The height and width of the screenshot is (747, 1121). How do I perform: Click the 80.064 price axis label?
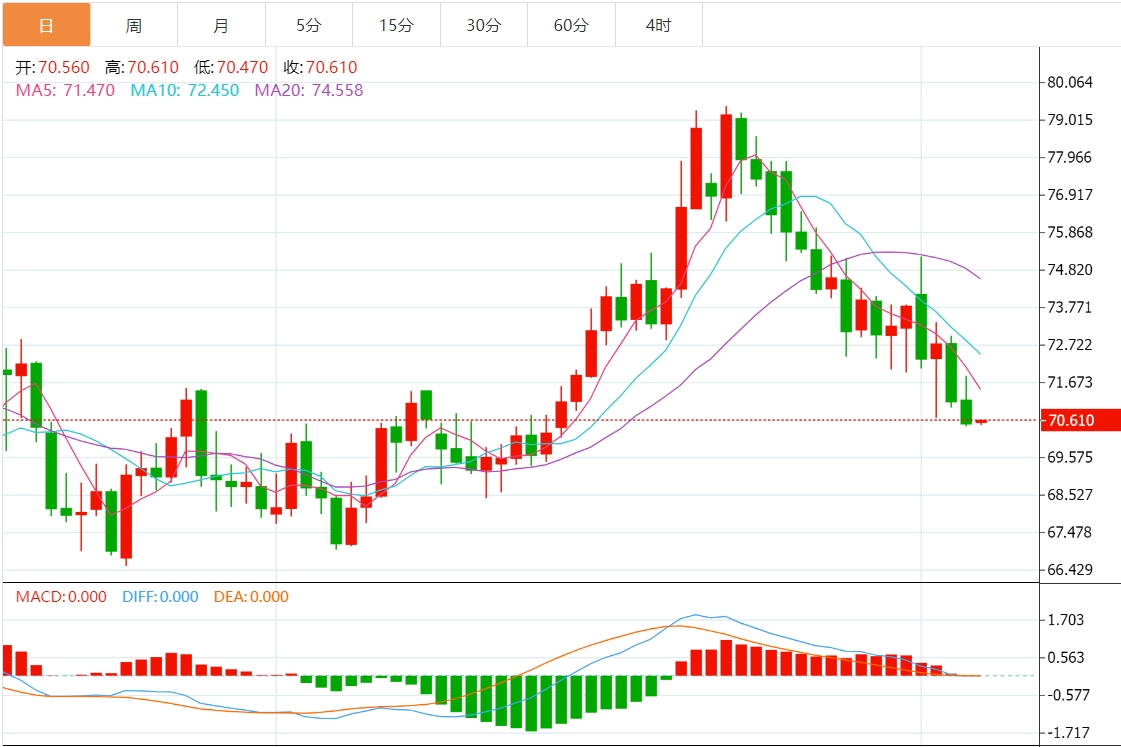coord(1070,82)
